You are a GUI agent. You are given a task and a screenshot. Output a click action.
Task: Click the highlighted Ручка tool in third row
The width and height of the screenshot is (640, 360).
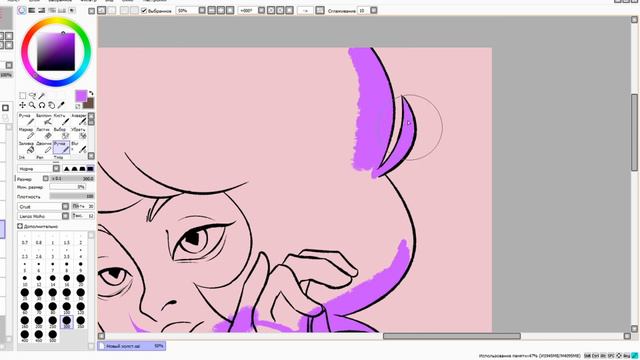(x=61, y=147)
